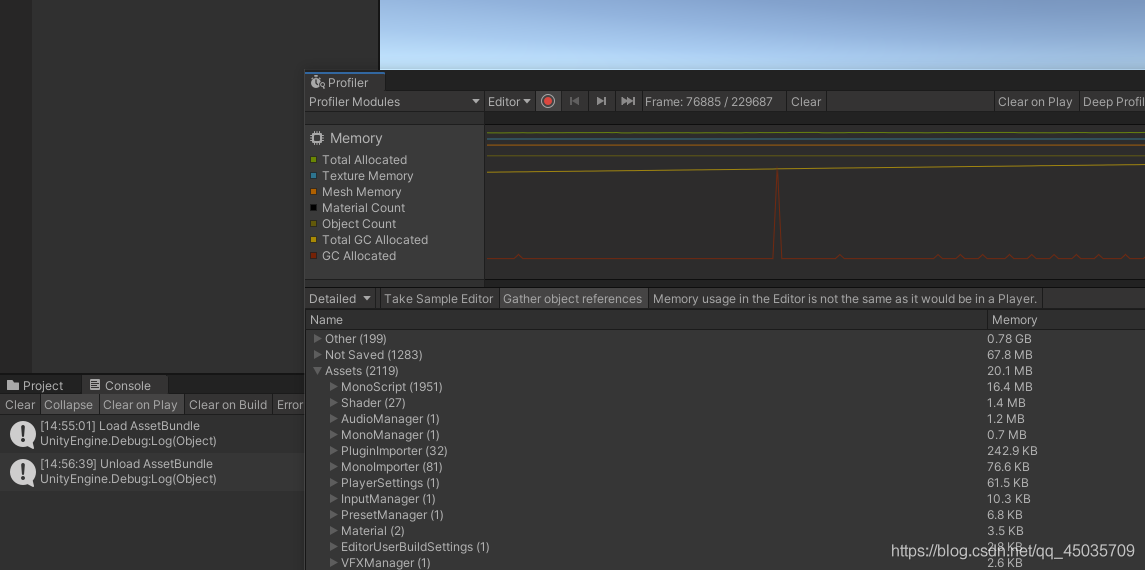
Task: Open the Editor target dropdown
Action: (x=509, y=101)
